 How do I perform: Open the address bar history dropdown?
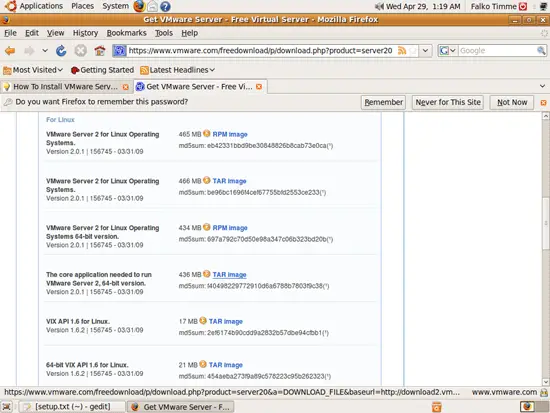pos(425,51)
